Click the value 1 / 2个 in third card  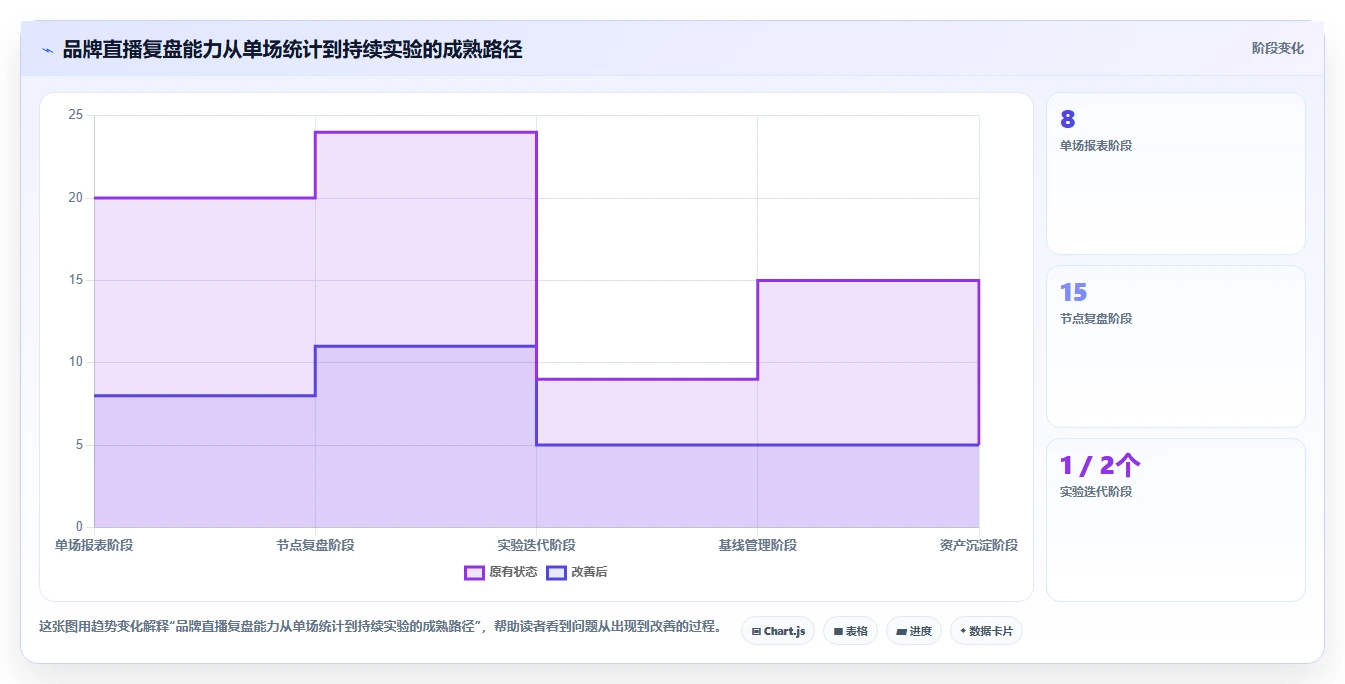[1100, 465]
